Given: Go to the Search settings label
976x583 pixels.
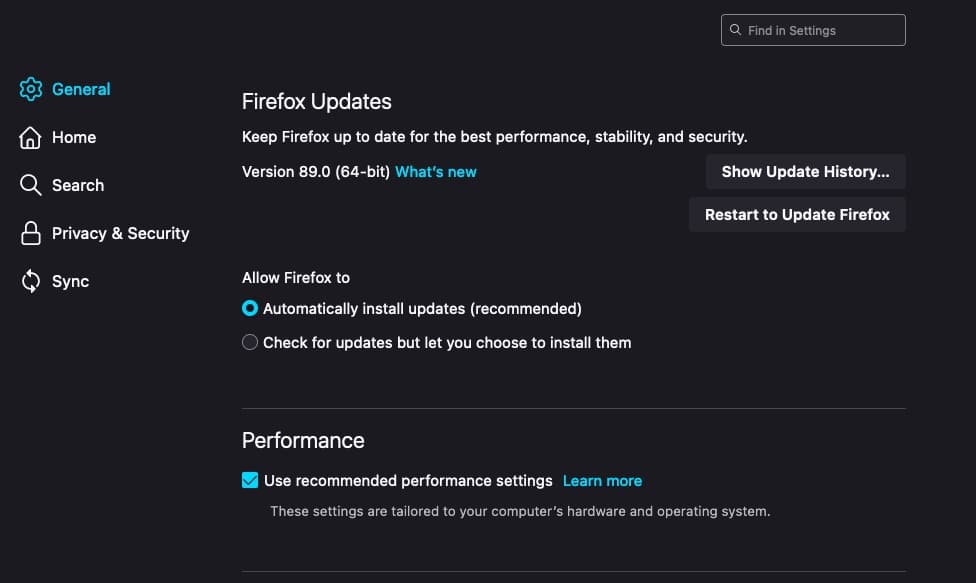Looking at the screenshot, I should [78, 185].
